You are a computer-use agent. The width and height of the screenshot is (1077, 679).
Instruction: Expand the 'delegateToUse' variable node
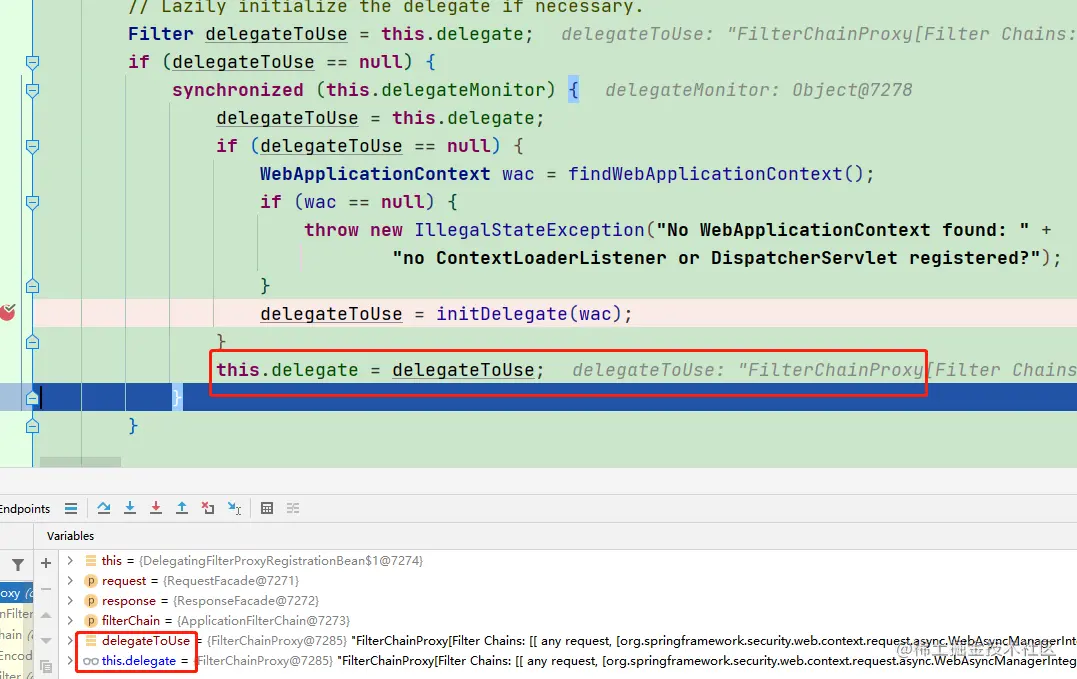(x=70, y=641)
